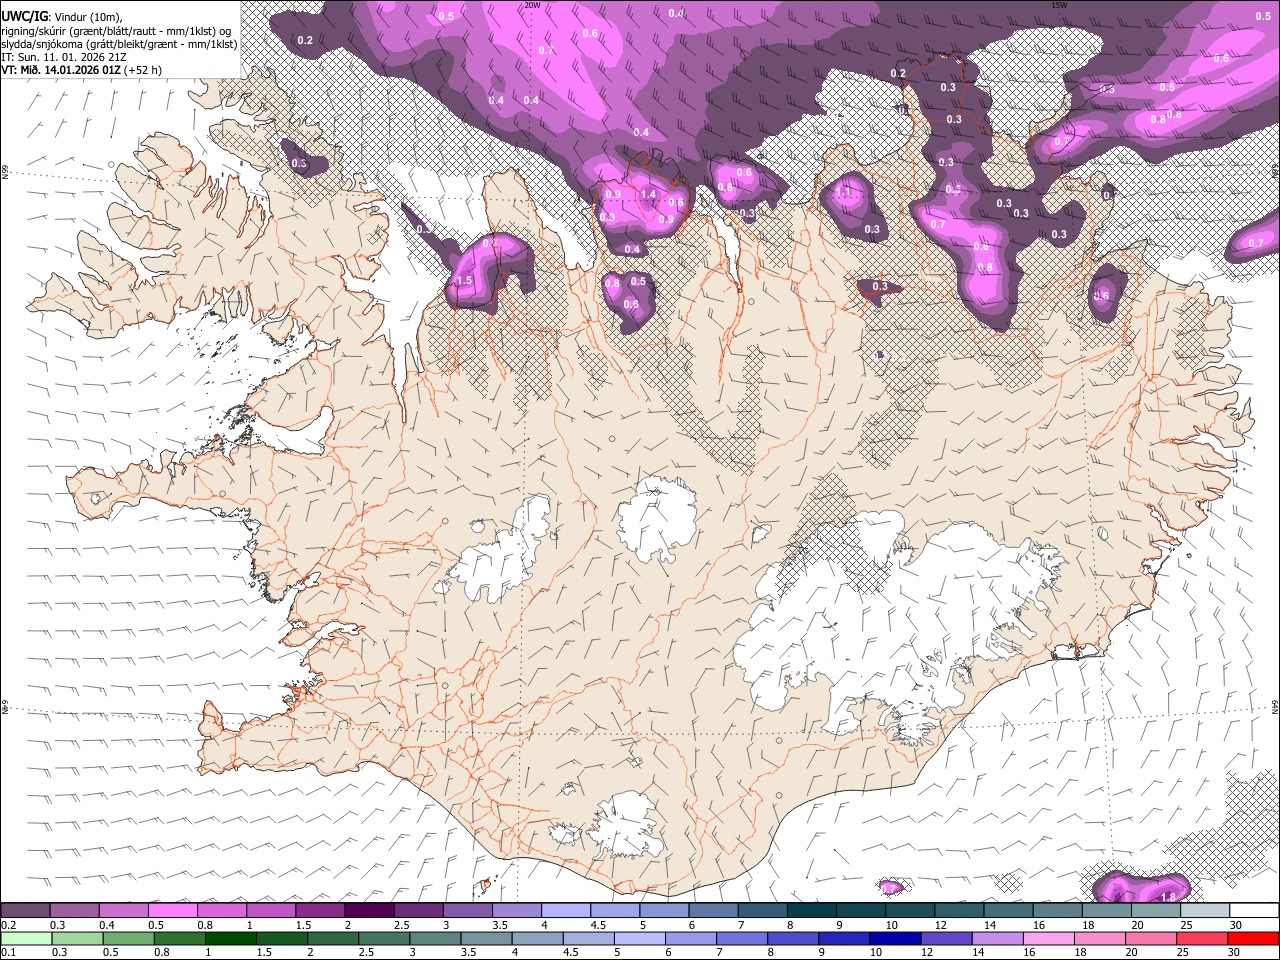Click the white 30 swatch in upper snow legend
Viewport: 1280px width, 960px height.
point(1254,910)
